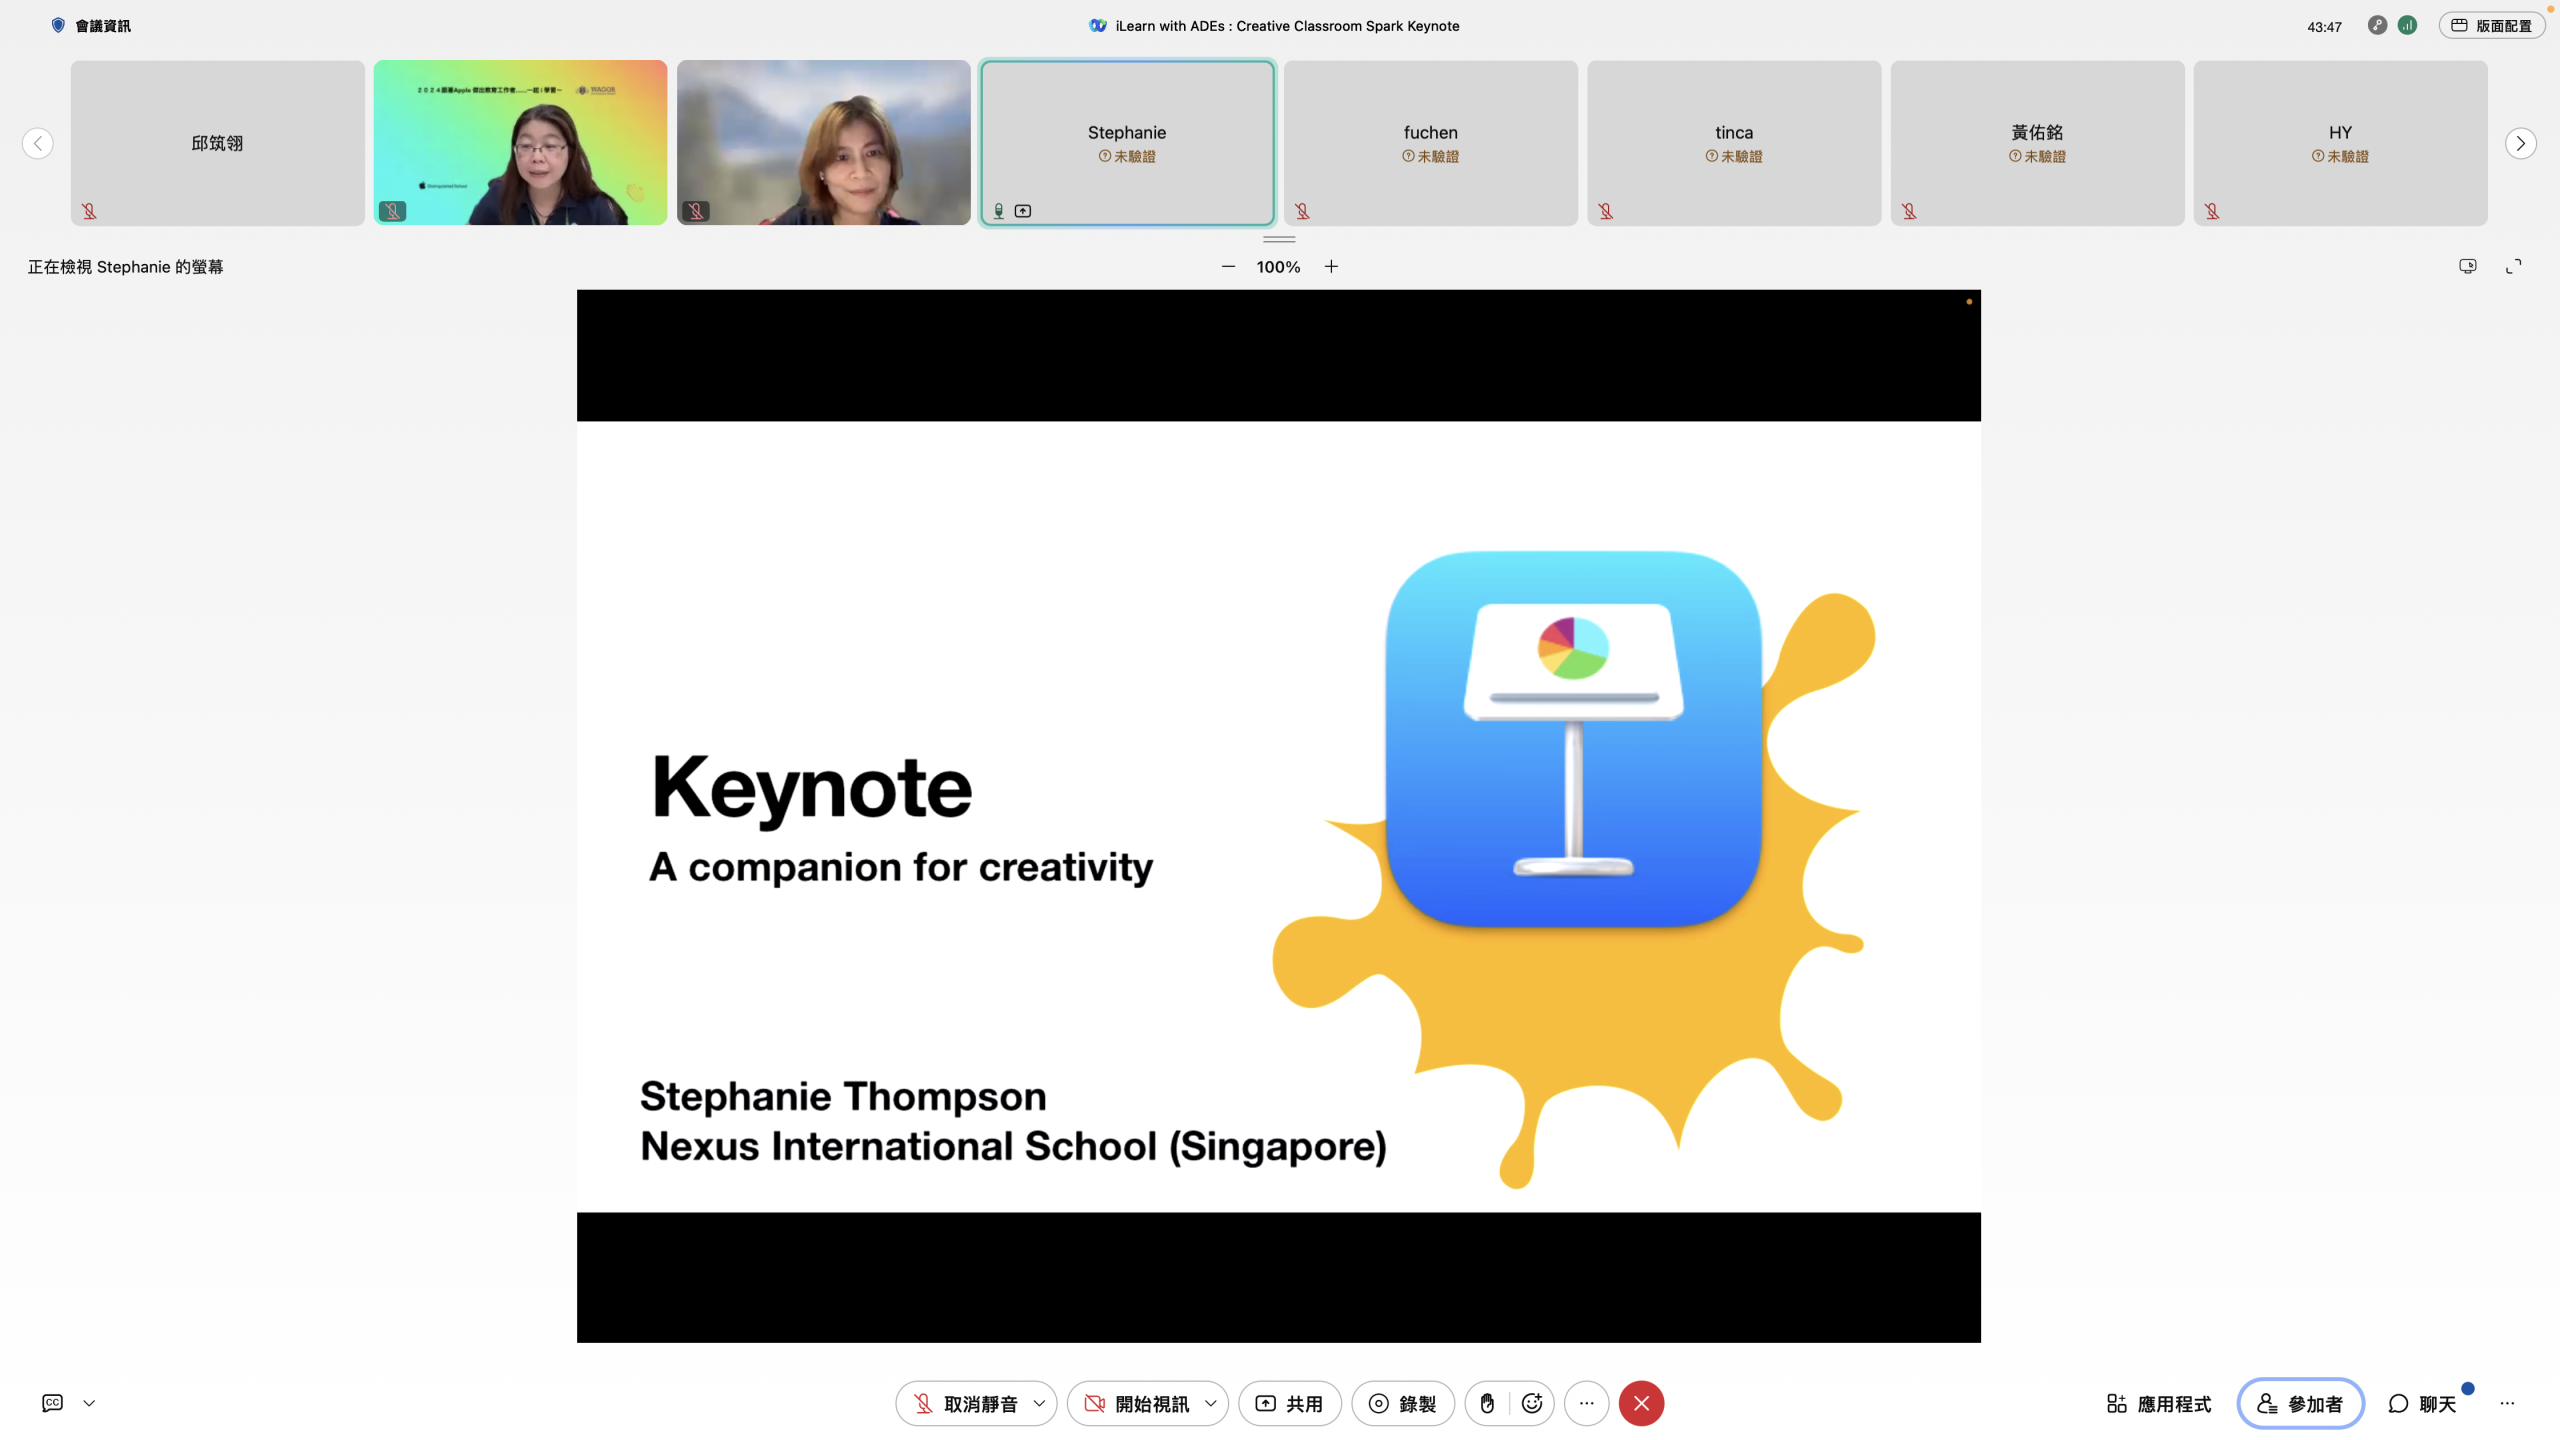This screenshot has width=2560, height=1440.
Task: Show next participants with right arrow
Action: pos(2520,143)
